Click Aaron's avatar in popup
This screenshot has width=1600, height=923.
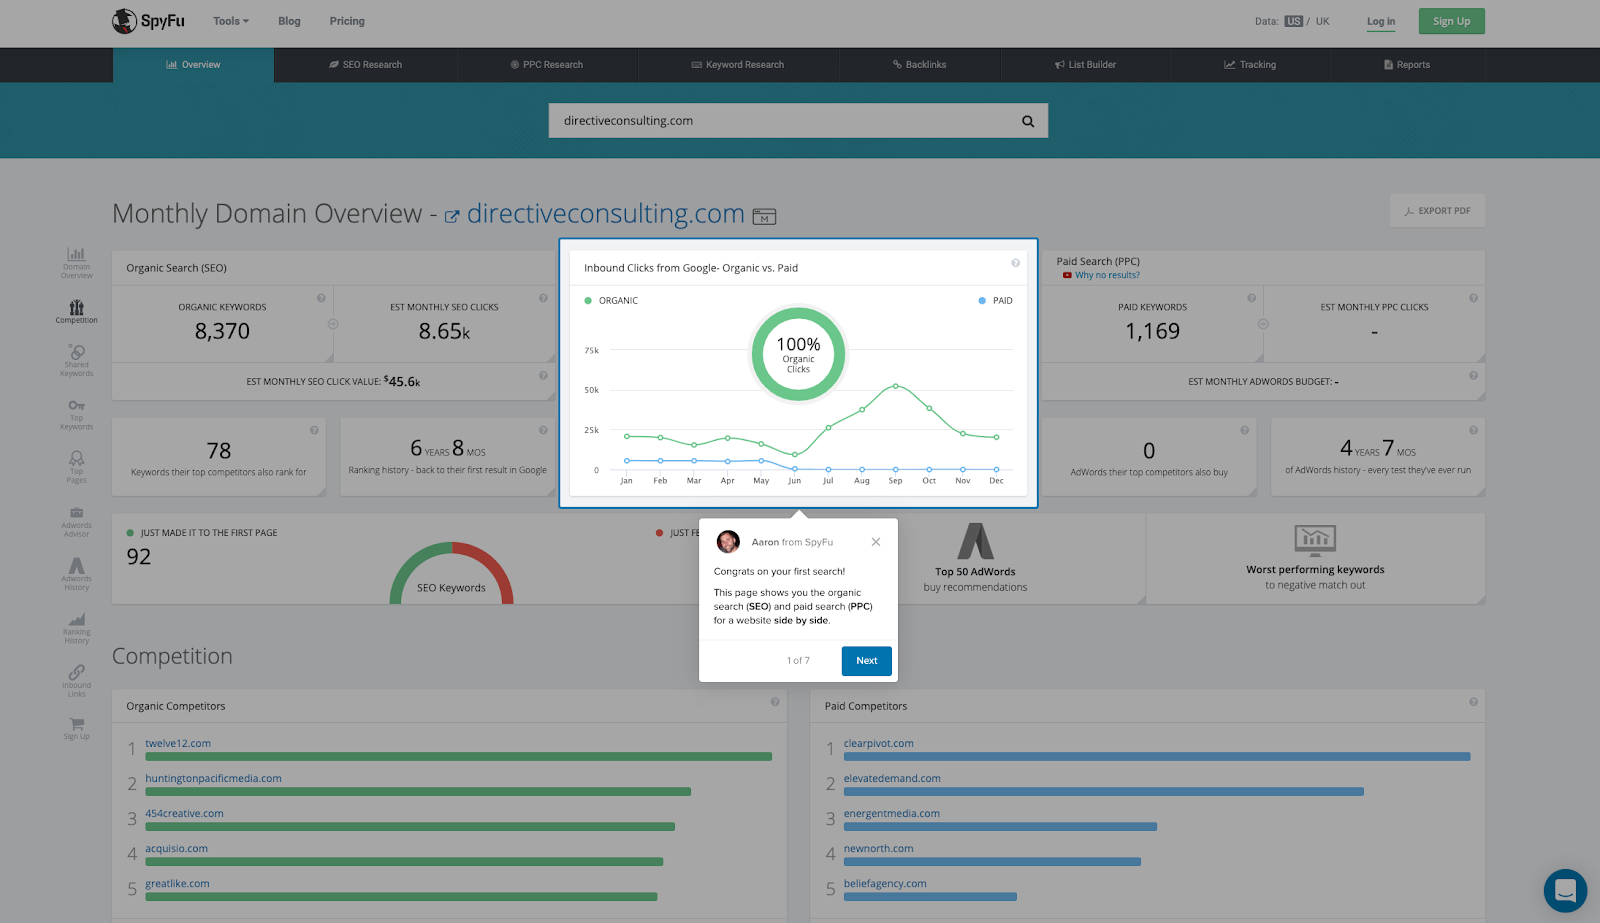pos(728,542)
